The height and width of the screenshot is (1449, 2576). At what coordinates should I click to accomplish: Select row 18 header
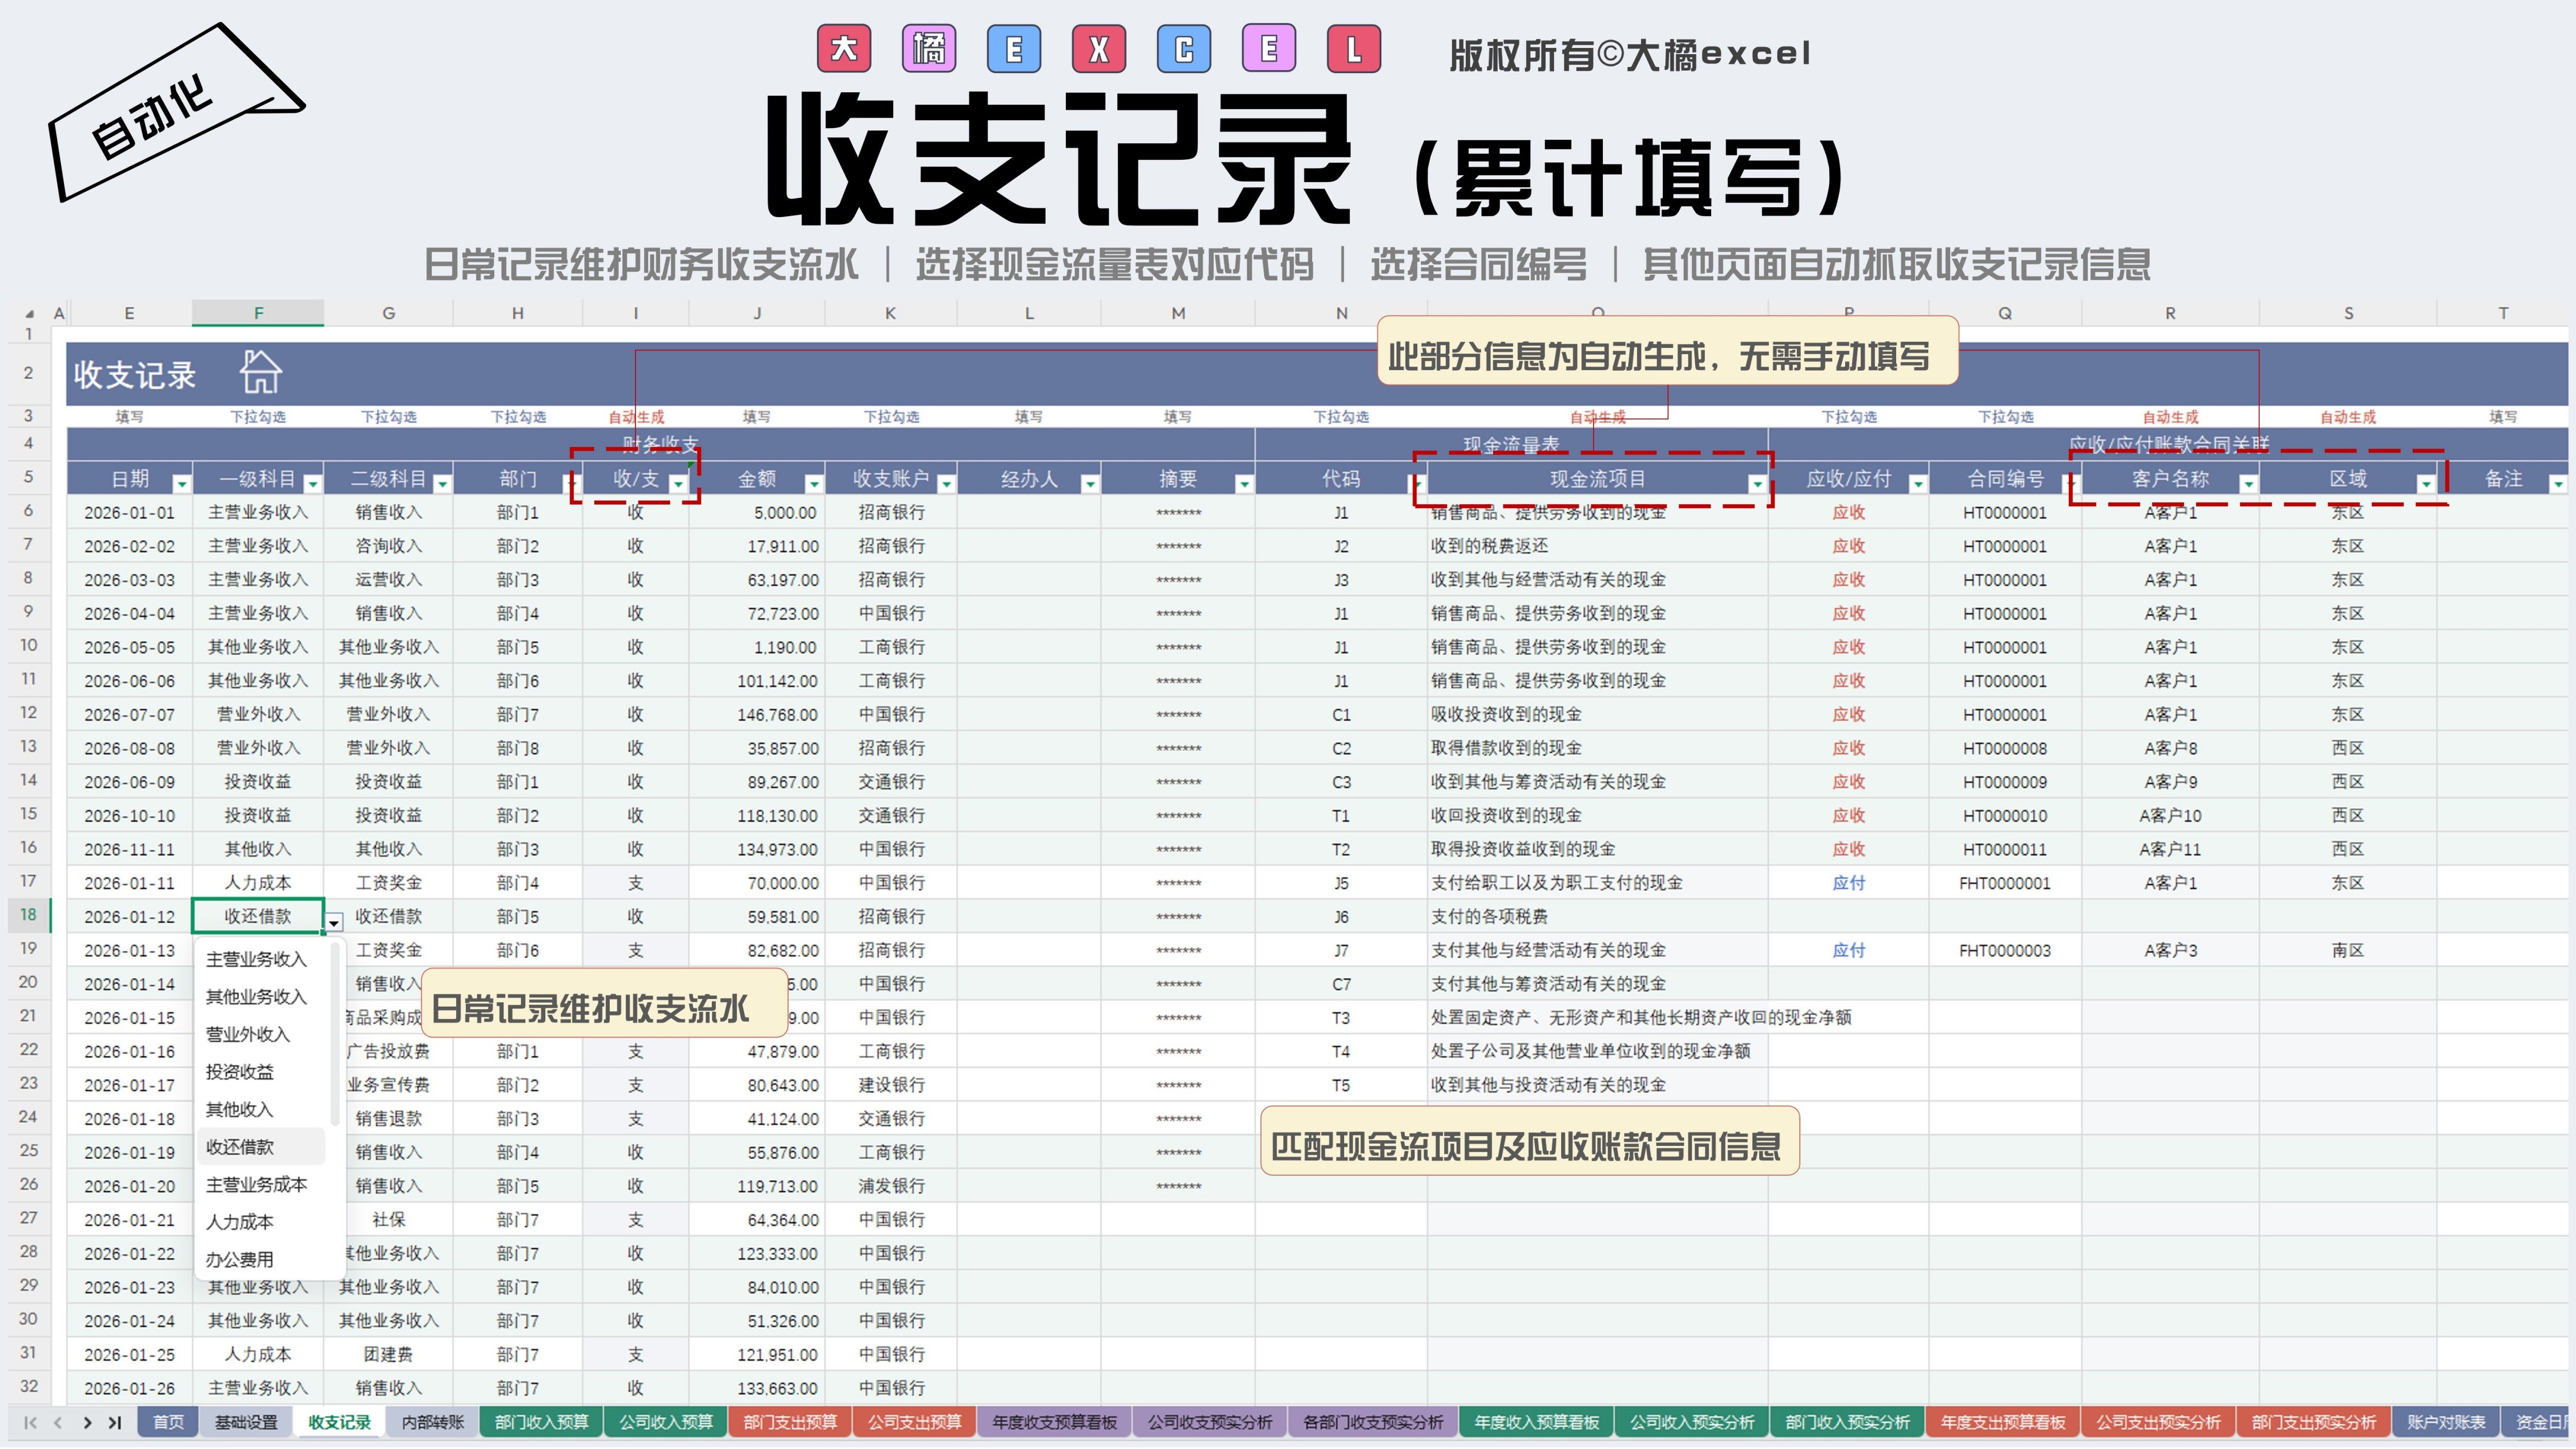(28, 915)
